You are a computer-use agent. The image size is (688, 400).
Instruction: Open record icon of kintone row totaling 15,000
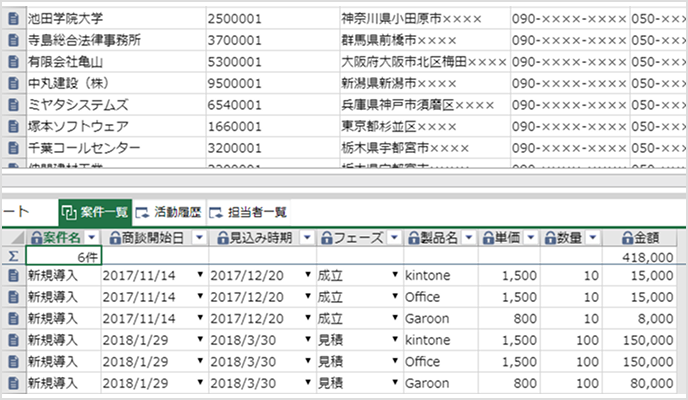tap(14, 275)
